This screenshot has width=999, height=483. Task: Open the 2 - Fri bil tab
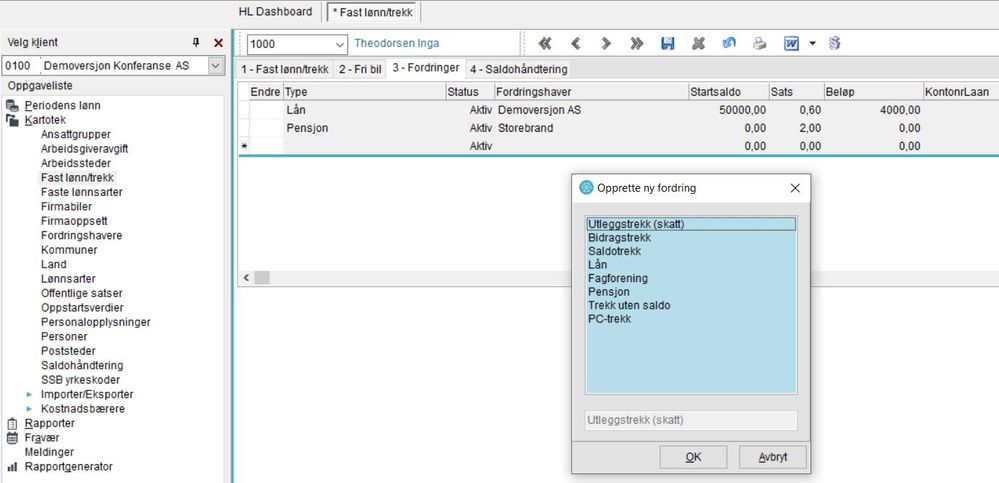coord(360,69)
